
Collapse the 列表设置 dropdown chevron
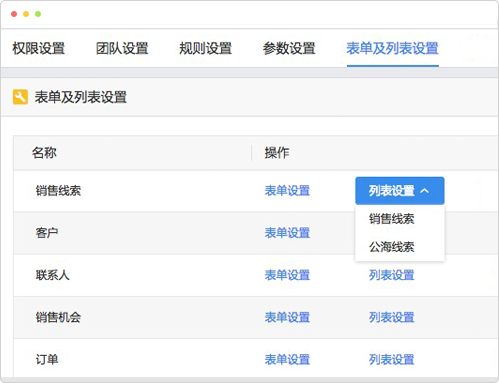click(x=424, y=191)
